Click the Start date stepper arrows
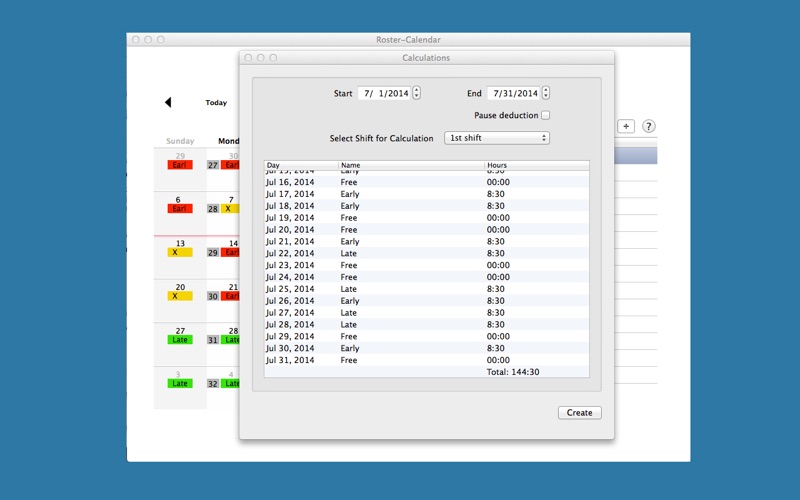Viewport: 800px width, 500px height. 416,94
